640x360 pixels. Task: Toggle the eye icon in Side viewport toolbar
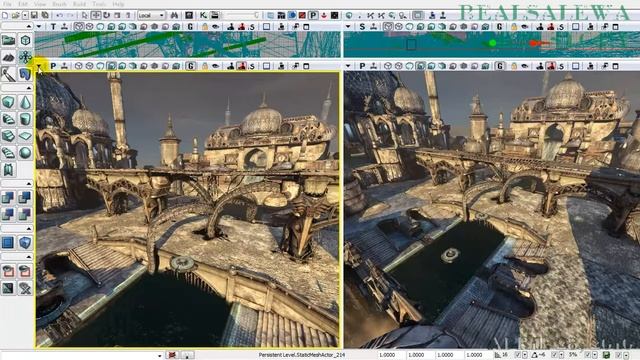(524, 27)
